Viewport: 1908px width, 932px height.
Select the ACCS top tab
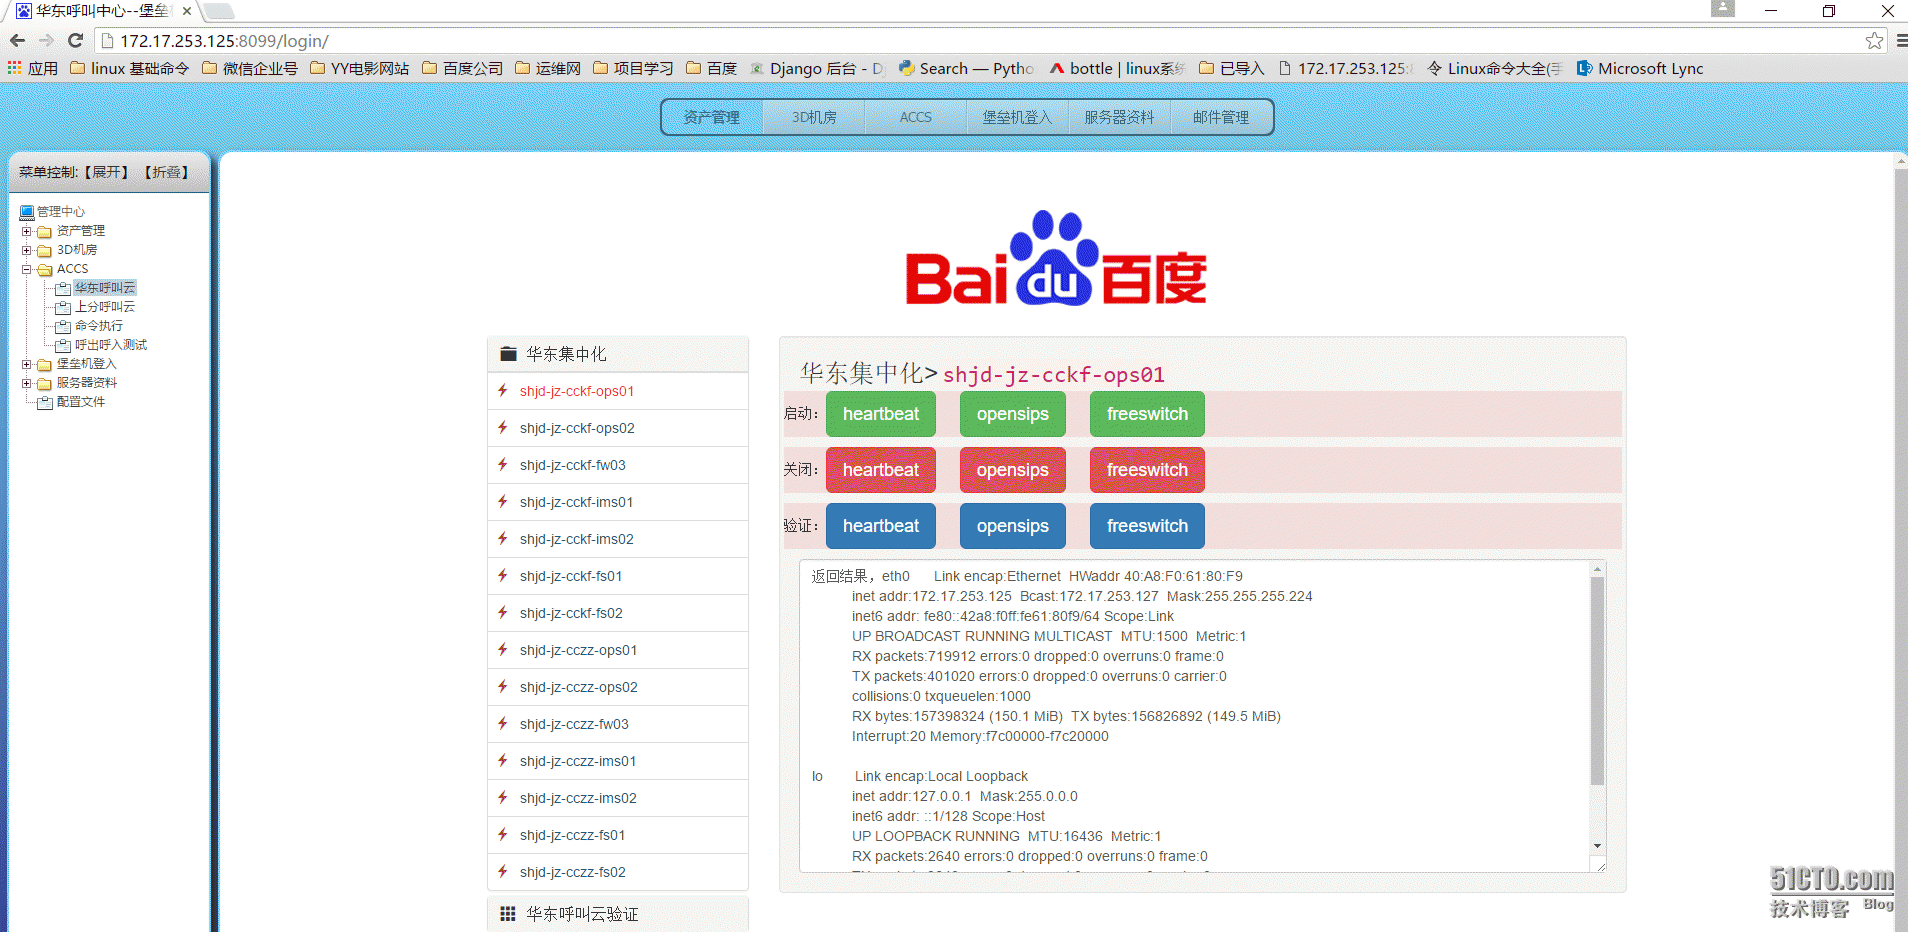(x=916, y=117)
